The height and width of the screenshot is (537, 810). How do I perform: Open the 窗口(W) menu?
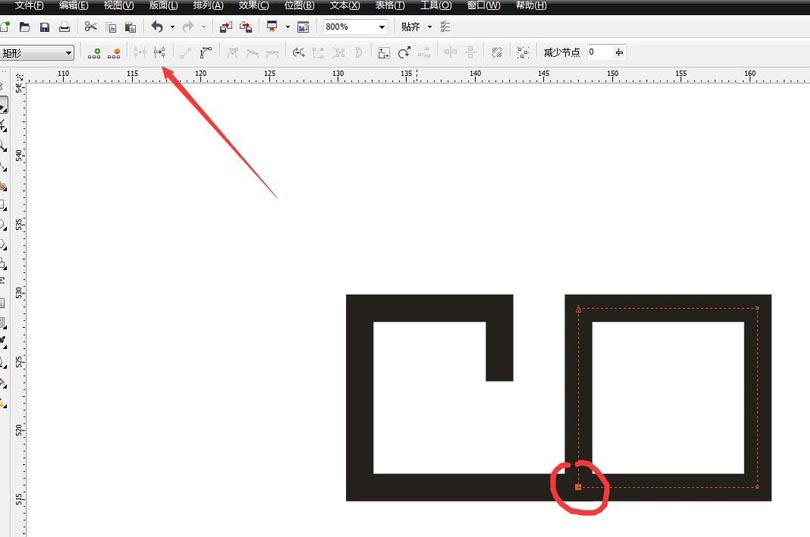[484, 5]
